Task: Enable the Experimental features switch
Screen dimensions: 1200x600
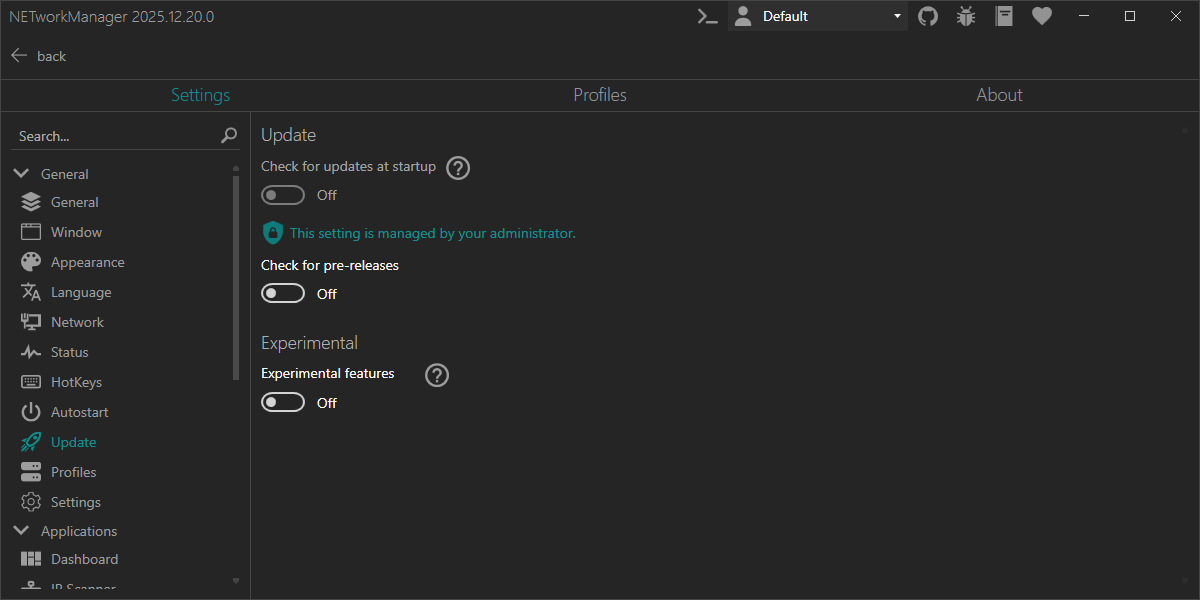Action: click(x=283, y=403)
